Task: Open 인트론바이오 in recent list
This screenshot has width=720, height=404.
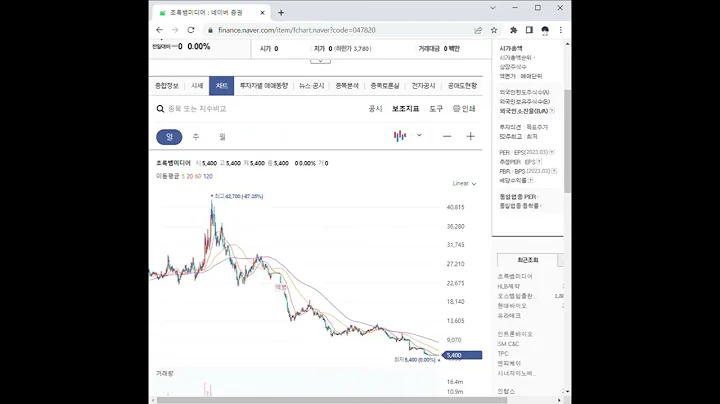Action: click(515, 334)
